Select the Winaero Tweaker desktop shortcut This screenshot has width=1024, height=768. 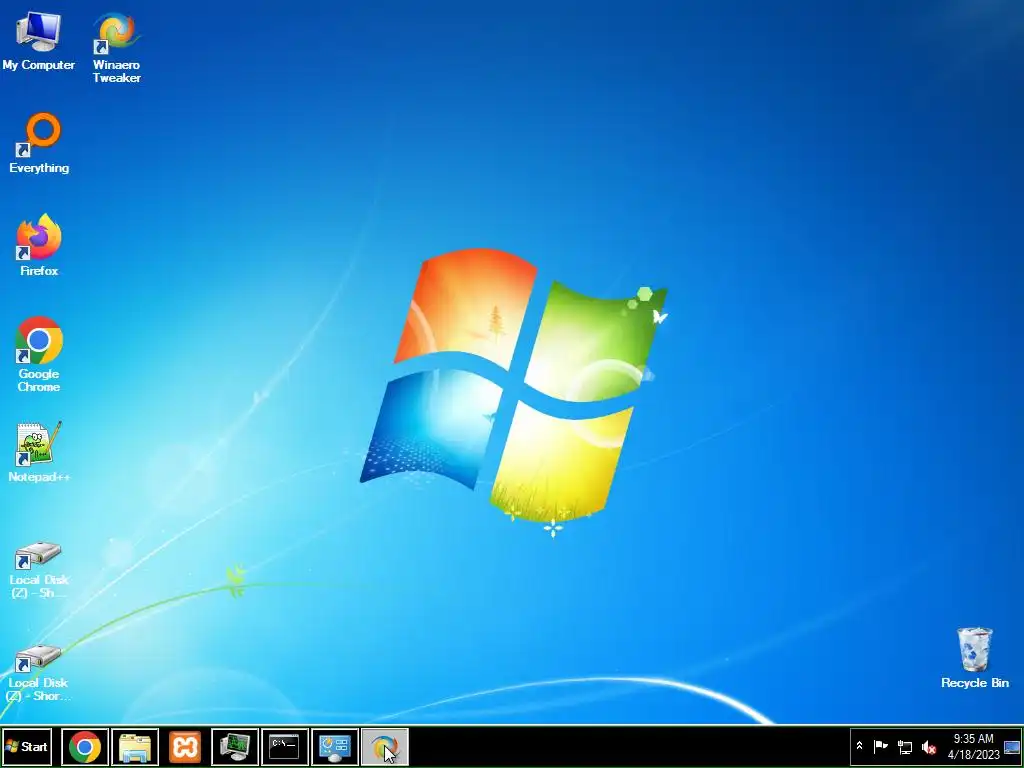116,47
